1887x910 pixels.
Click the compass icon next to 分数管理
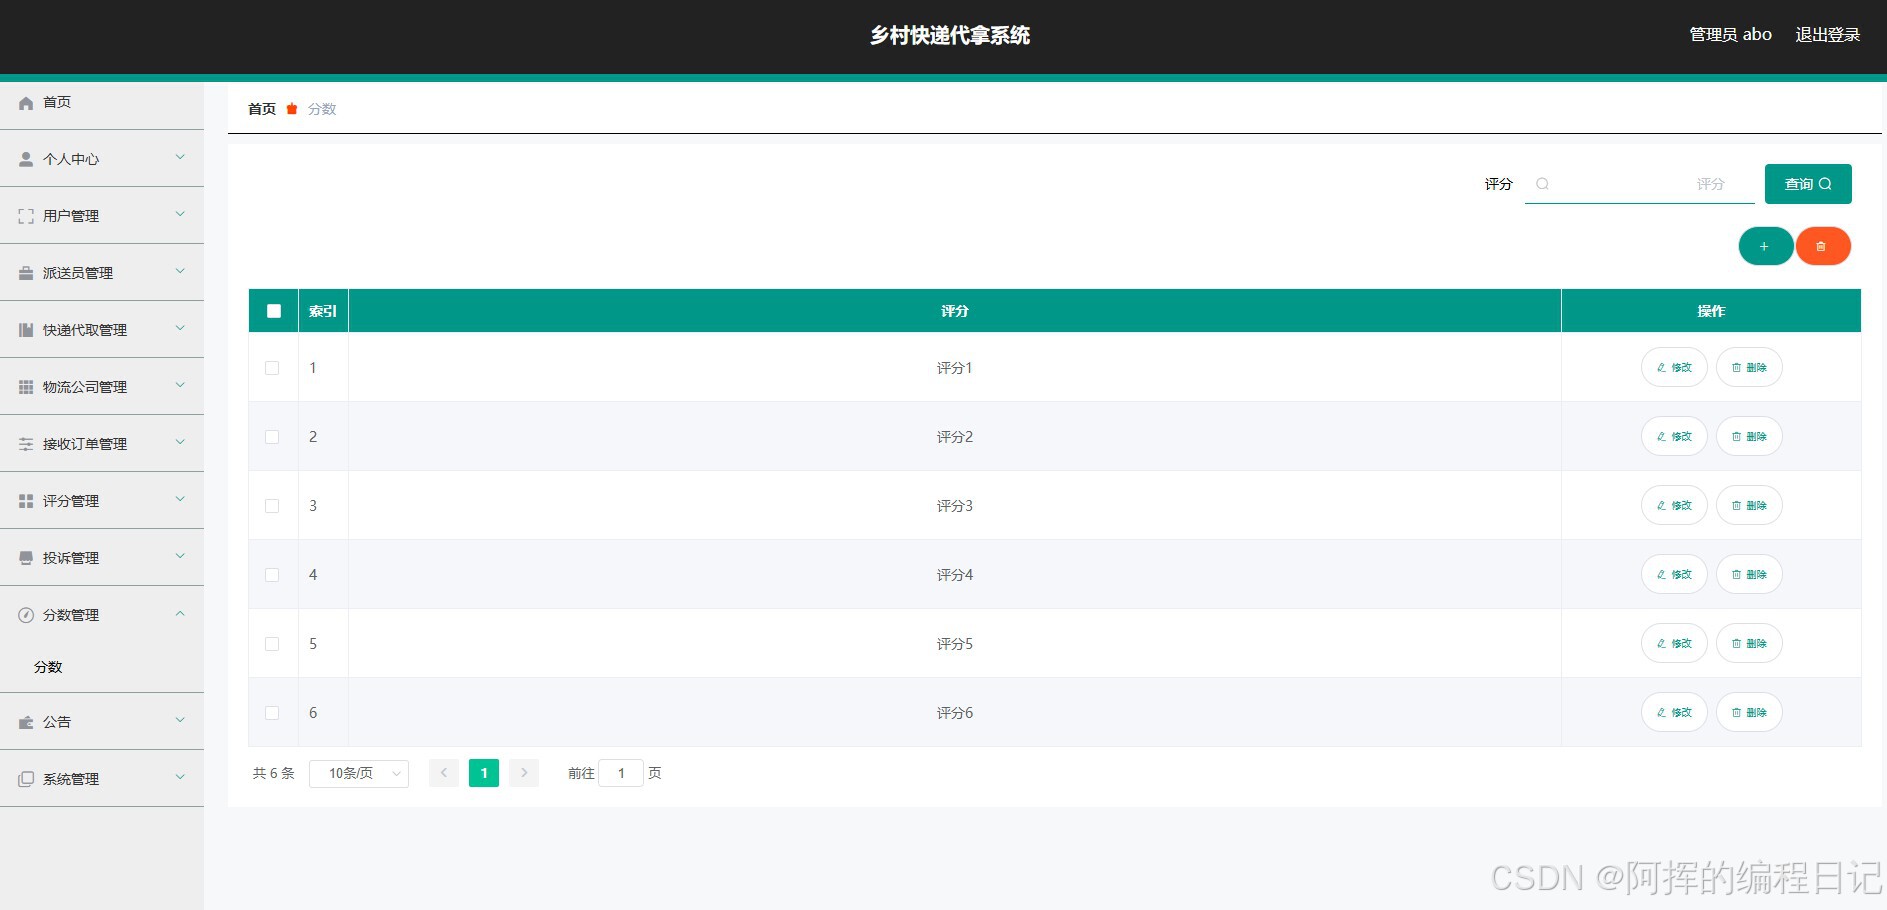[x=26, y=615]
